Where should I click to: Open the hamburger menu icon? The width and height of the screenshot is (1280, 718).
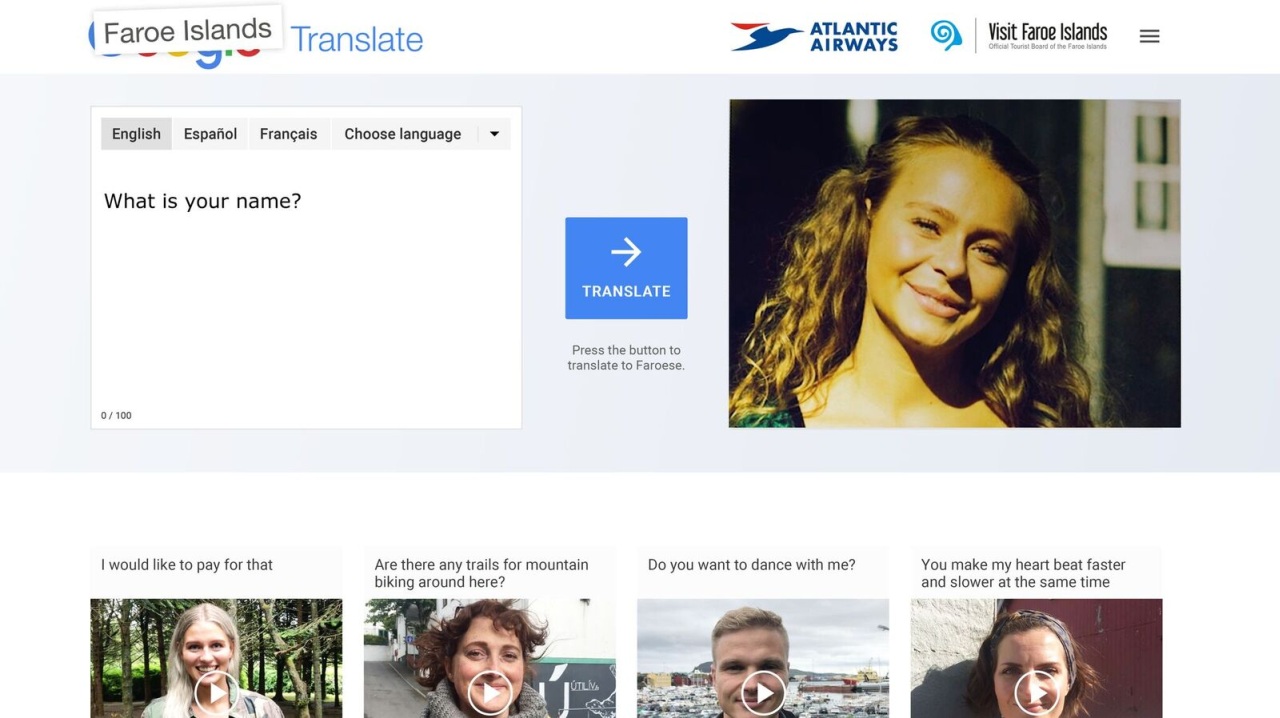click(x=1149, y=36)
